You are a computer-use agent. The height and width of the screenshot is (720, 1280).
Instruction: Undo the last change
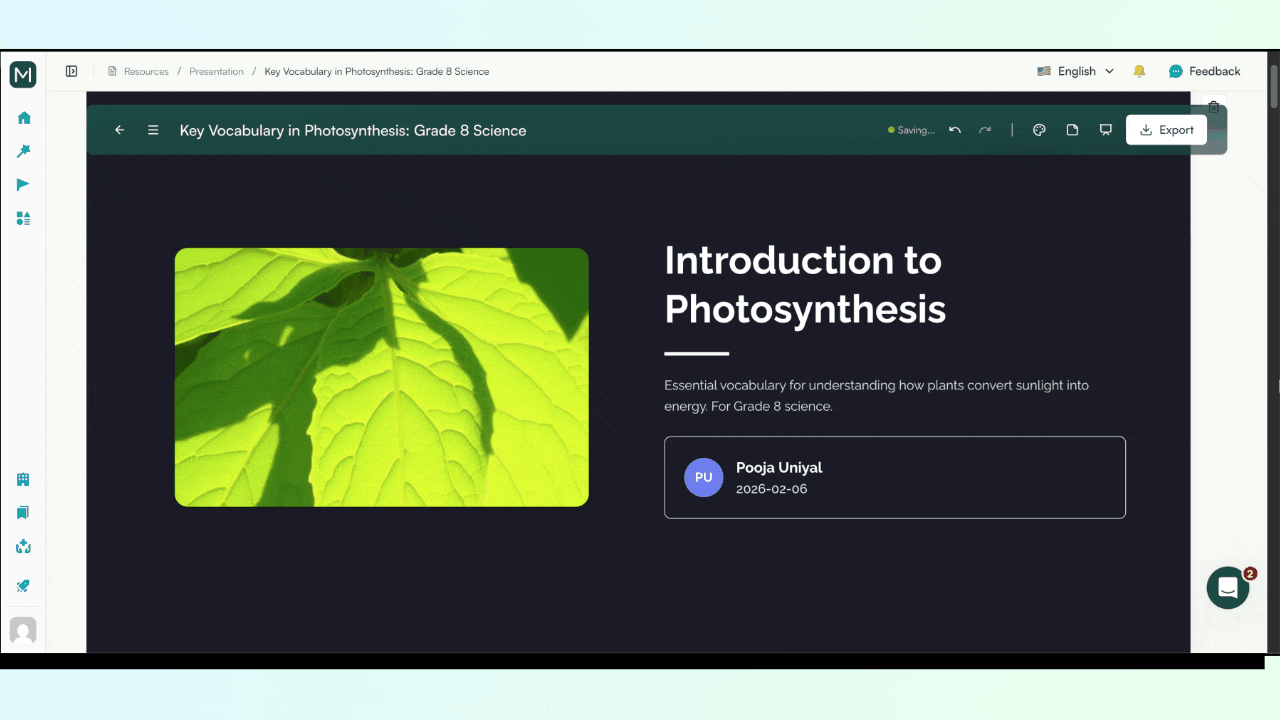954,129
